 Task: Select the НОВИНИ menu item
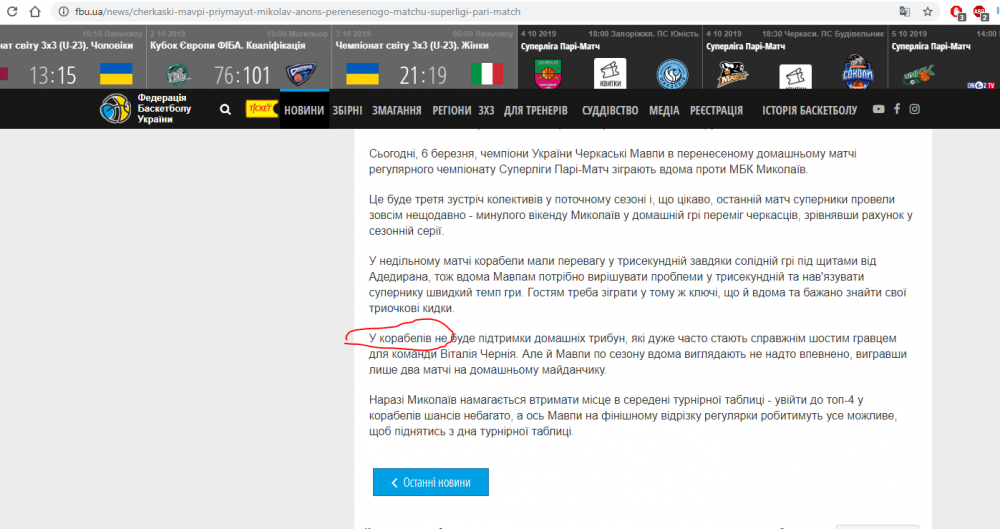tap(304, 110)
